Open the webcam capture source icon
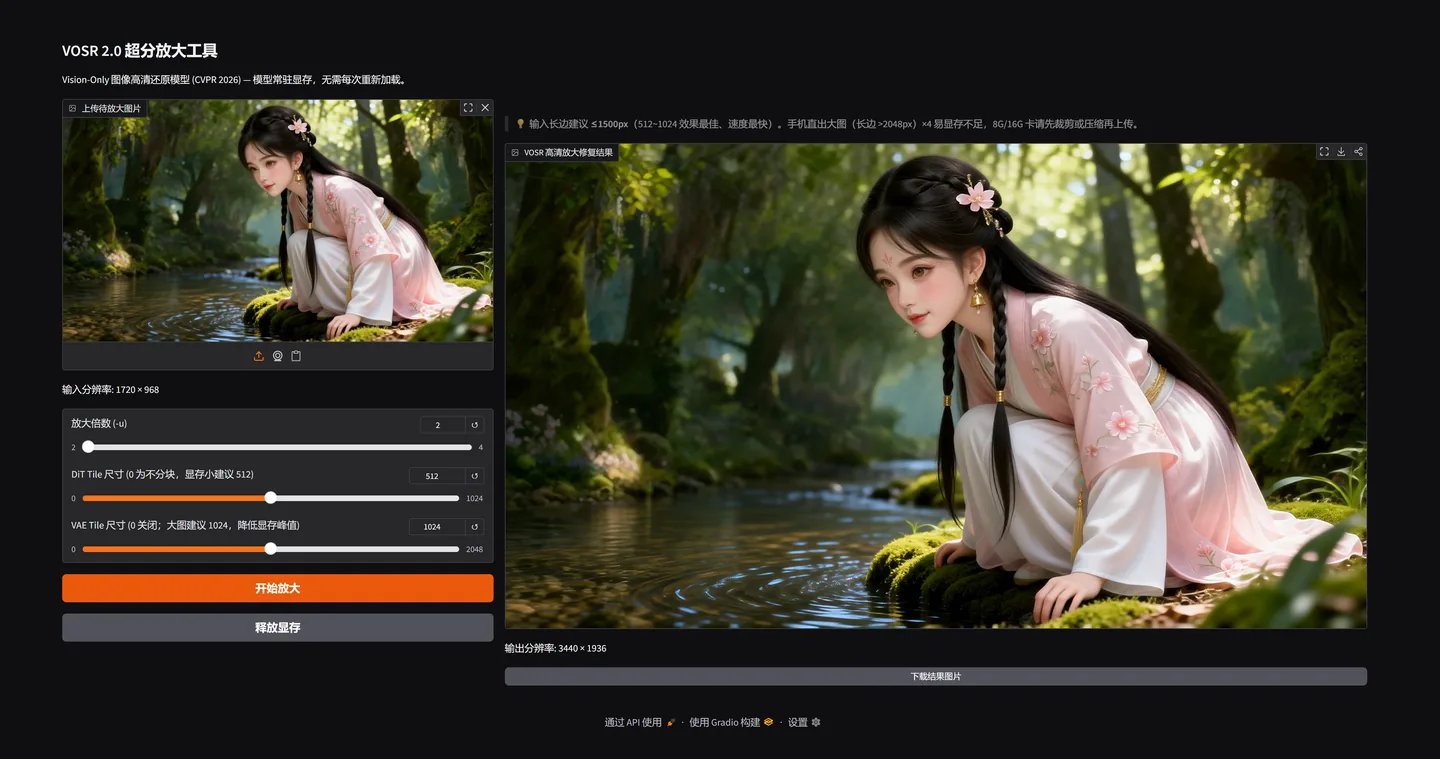The width and height of the screenshot is (1440, 759). coord(278,356)
